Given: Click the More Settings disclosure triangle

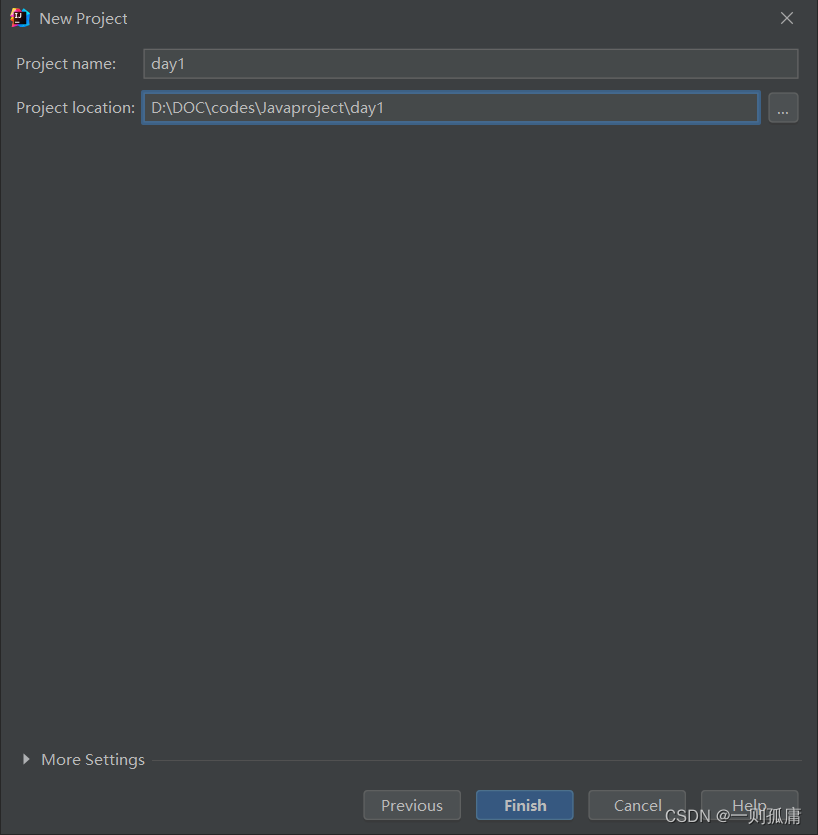Looking at the screenshot, I should [26, 759].
